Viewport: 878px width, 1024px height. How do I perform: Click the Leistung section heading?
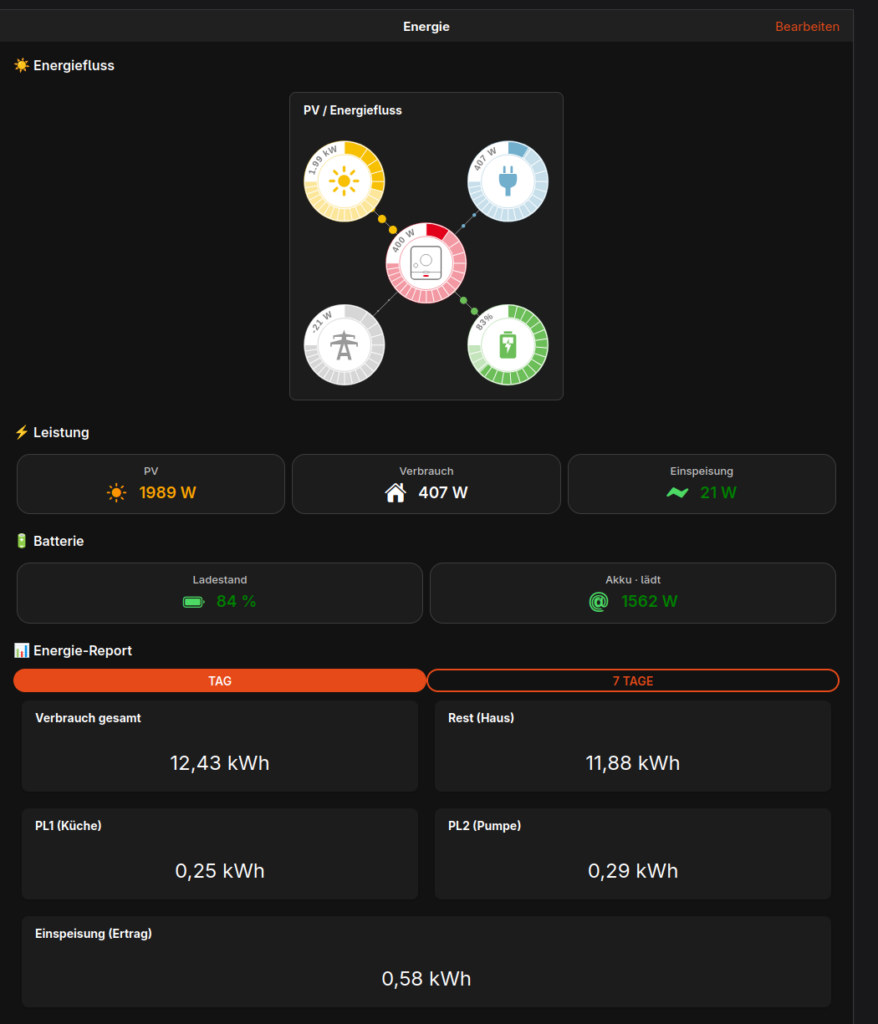61,432
